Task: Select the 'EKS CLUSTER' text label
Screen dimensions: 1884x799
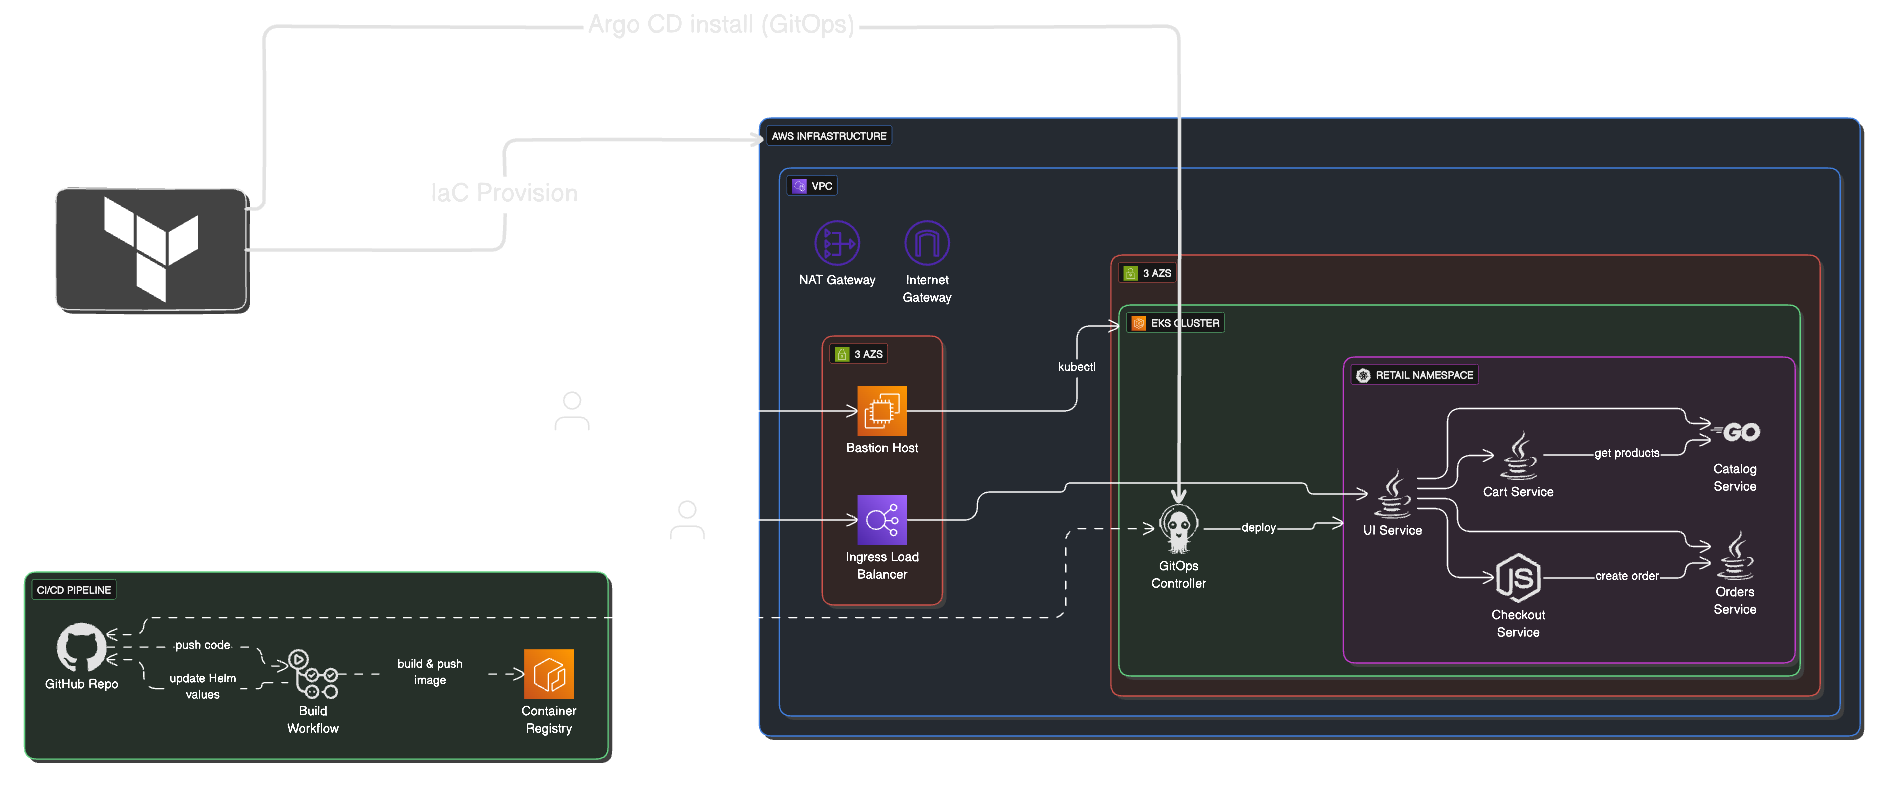Action: pyautogui.click(x=1185, y=323)
